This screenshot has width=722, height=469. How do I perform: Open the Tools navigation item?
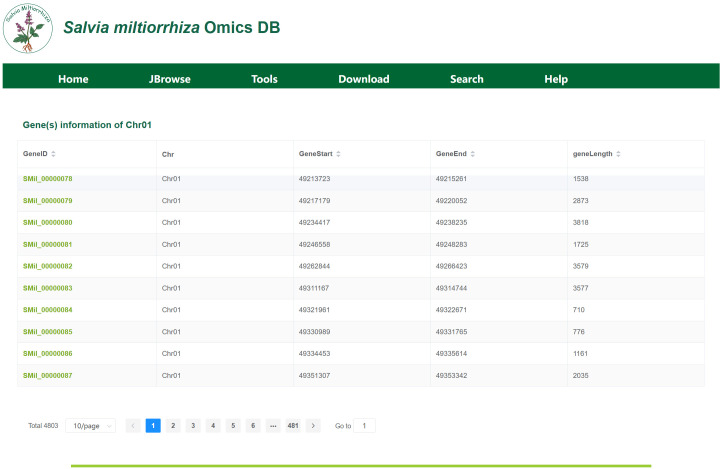click(264, 79)
